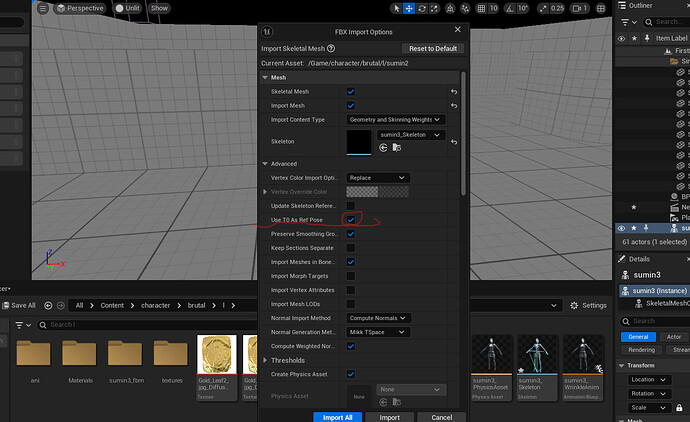Open the surface snapping options icon
This screenshot has width=690, height=422.
(x=465, y=8)
